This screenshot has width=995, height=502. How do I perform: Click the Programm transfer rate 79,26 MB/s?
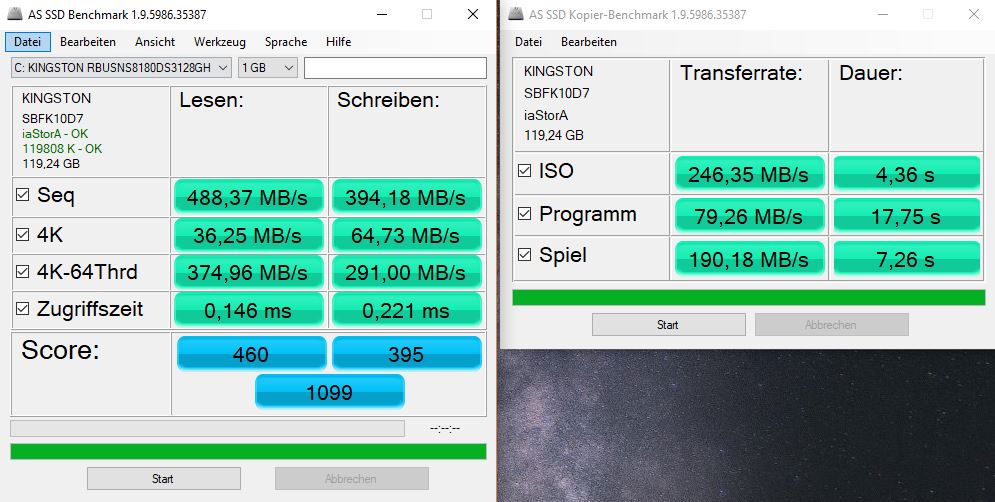tap(749, 216)
